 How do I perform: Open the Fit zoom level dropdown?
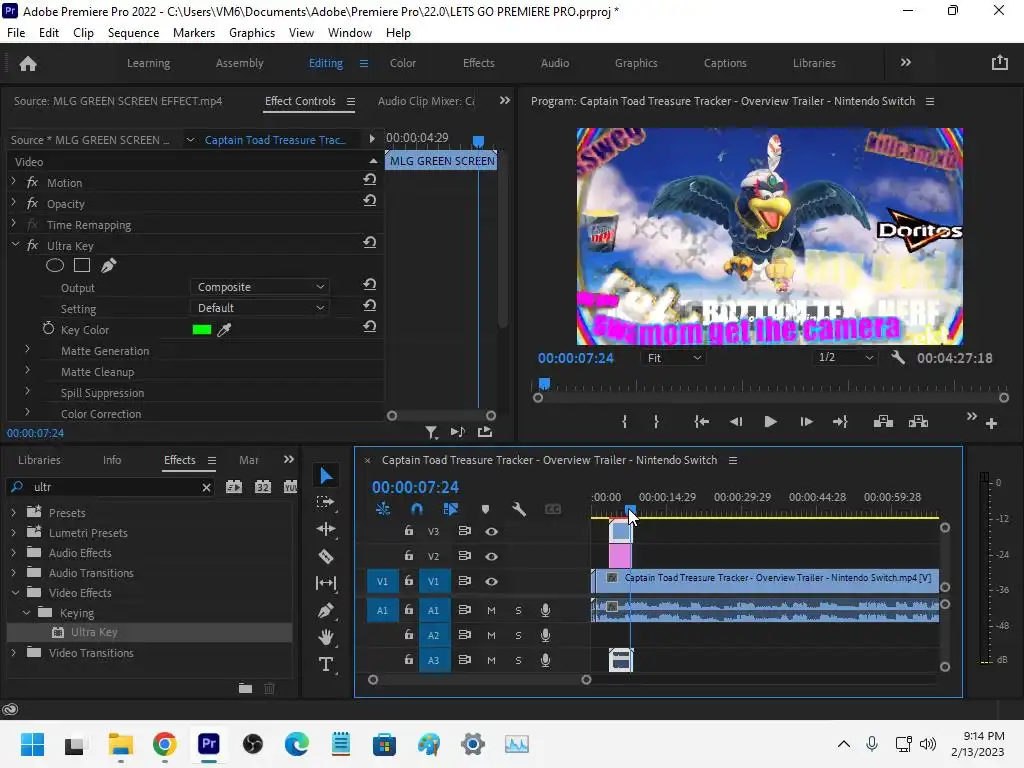click(x=674, y=358)
